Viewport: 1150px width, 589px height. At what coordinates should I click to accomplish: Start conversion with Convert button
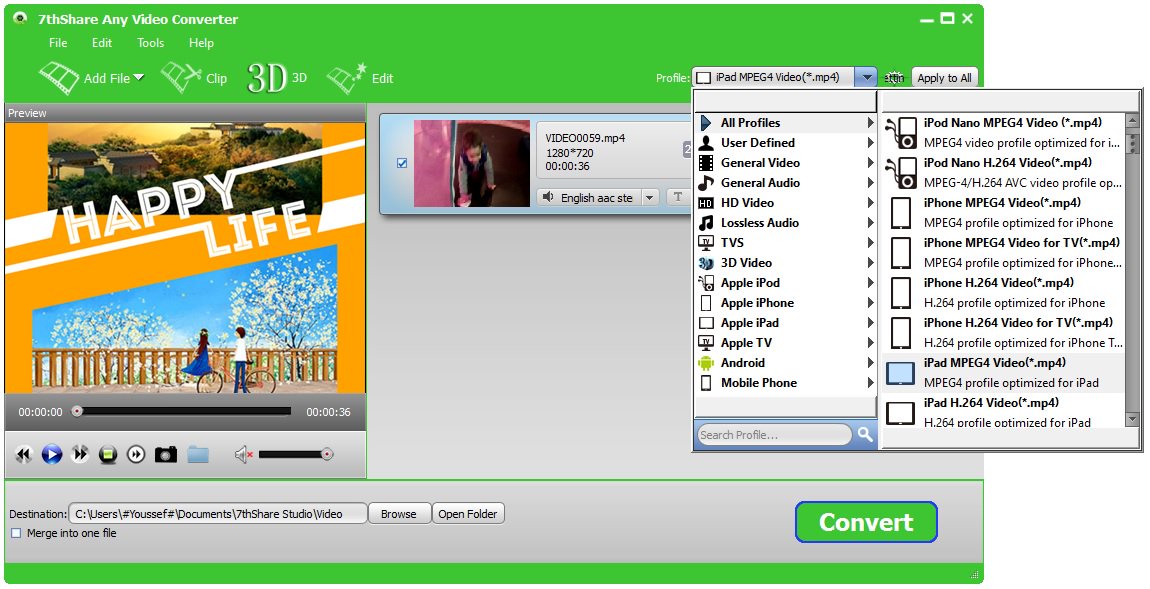866,522
